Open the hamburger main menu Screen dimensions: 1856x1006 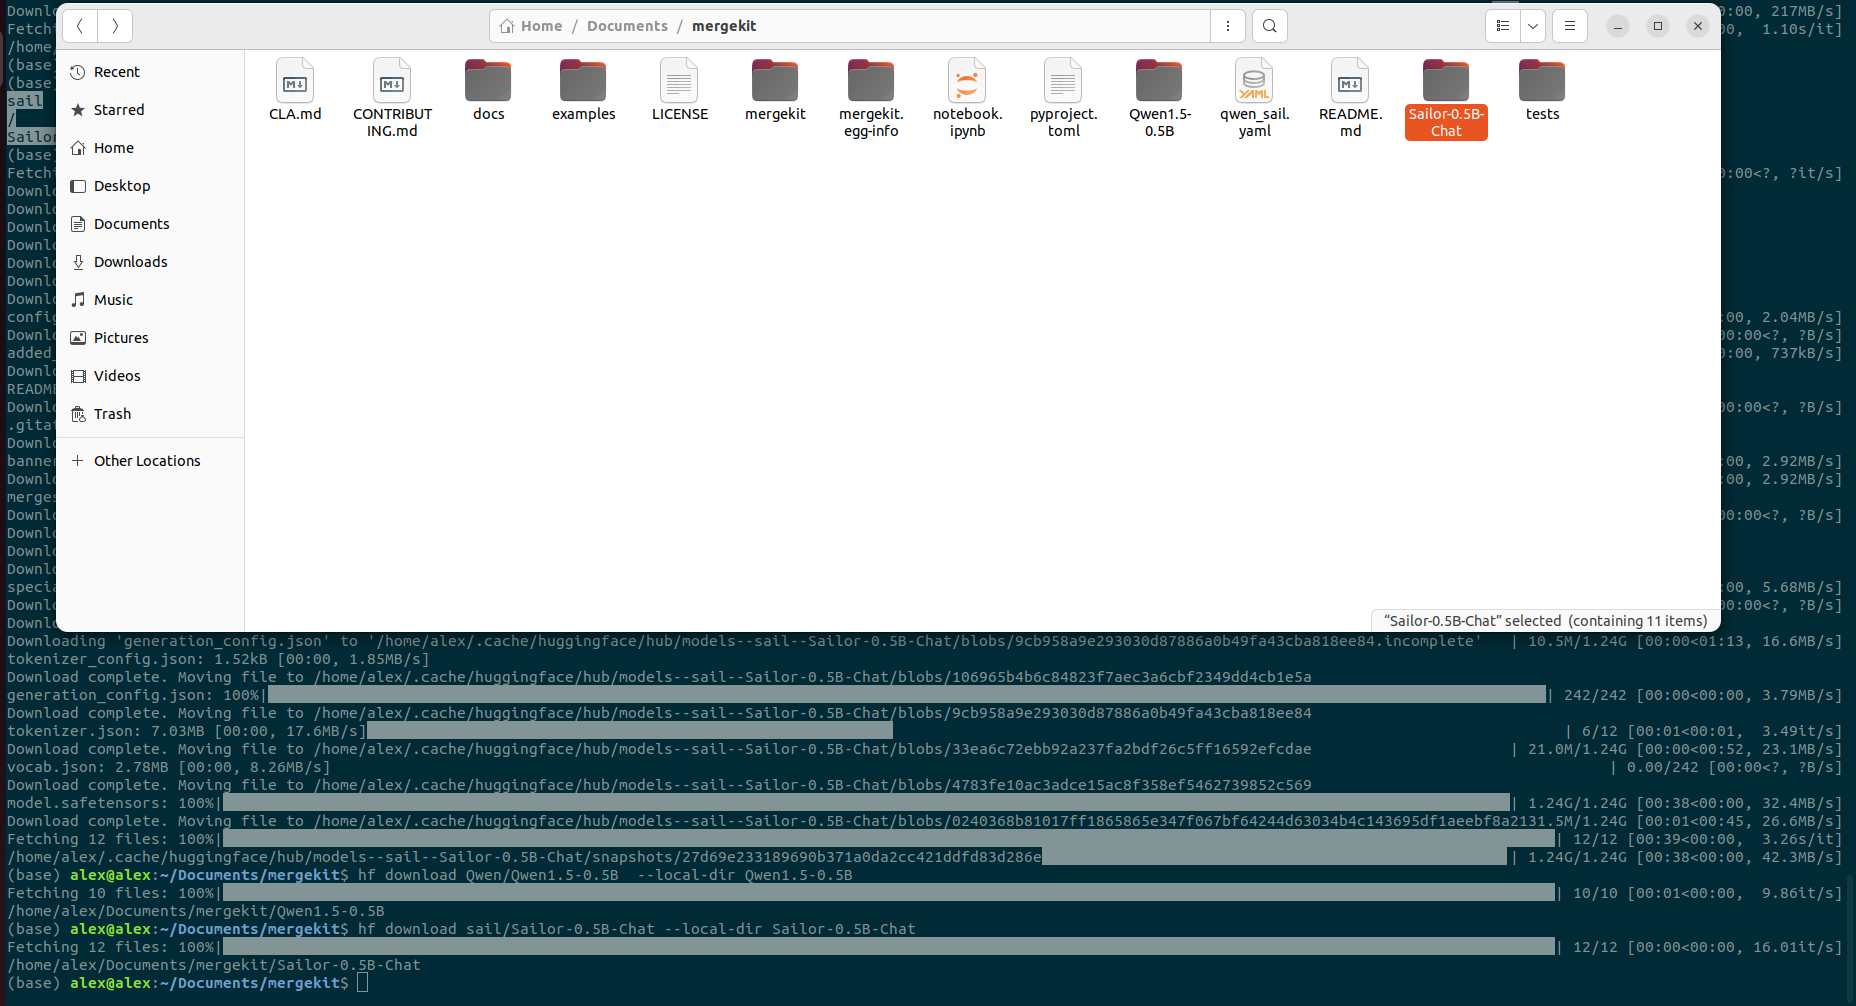pyautogui.click(x=1569, y=26)
